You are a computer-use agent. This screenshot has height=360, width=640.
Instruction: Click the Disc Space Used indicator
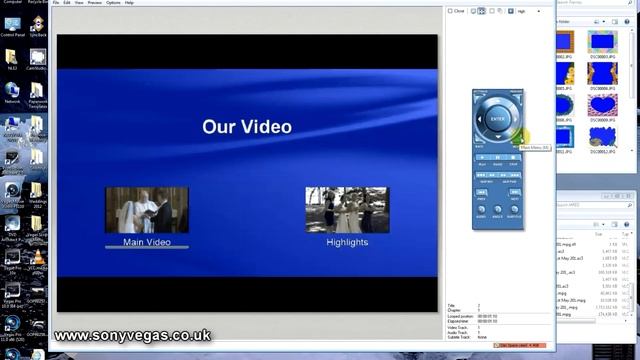pos(520,346)
